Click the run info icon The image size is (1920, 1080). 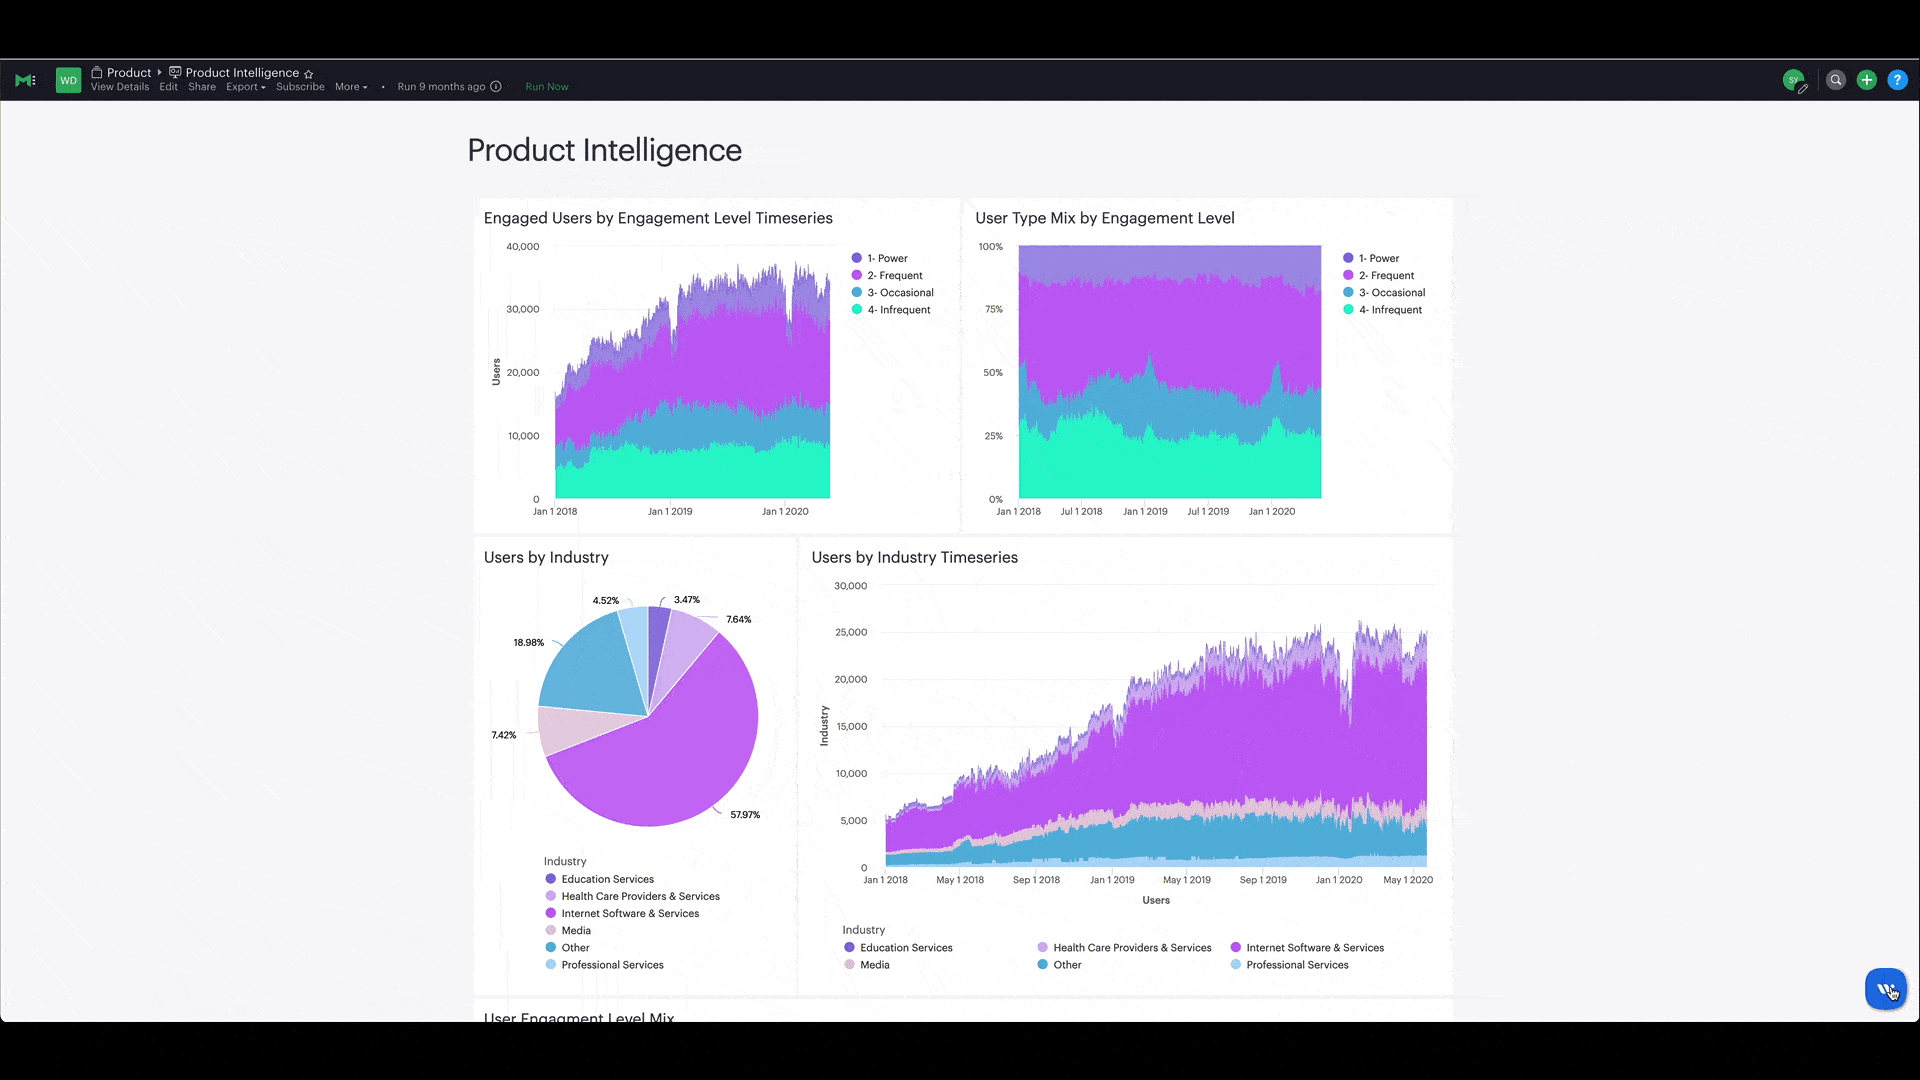(496, 87)
